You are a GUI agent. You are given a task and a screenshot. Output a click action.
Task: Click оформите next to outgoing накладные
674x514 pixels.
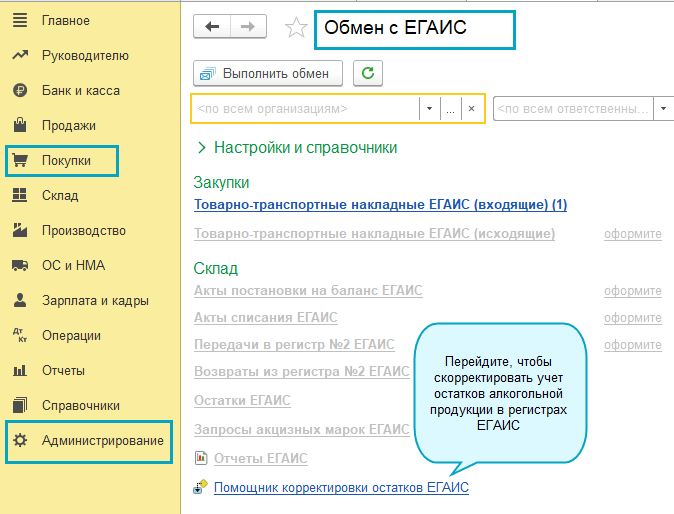(633, 234)
